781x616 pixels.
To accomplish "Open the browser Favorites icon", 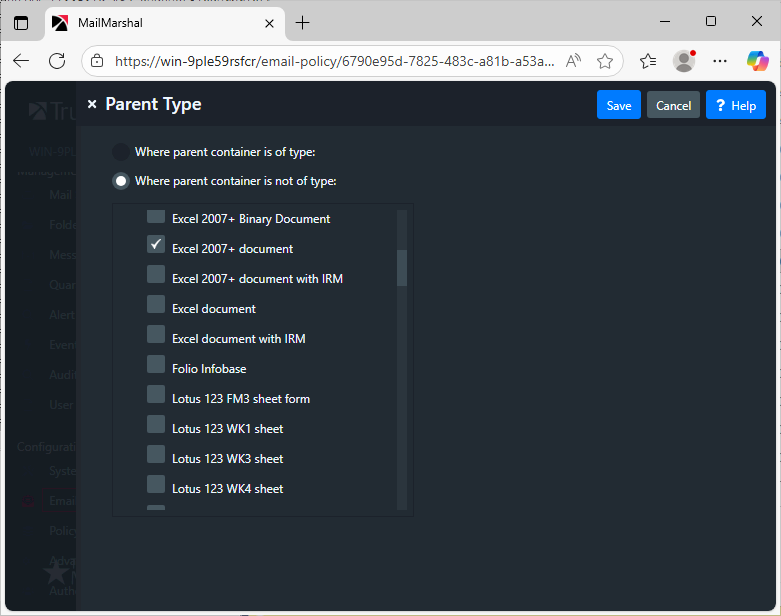I will [x=648, y=61].
